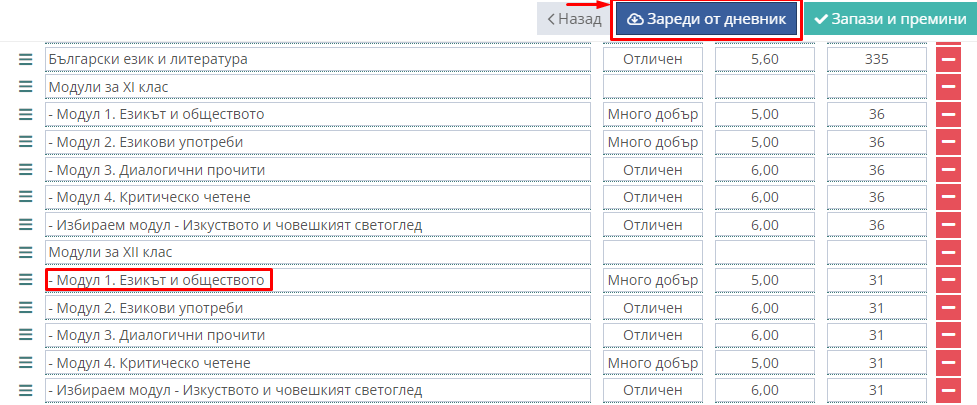Edit the Модули за XII клас name field
Image resolution: width=977 pixels, height=405 pixels.
pos(318,252)
